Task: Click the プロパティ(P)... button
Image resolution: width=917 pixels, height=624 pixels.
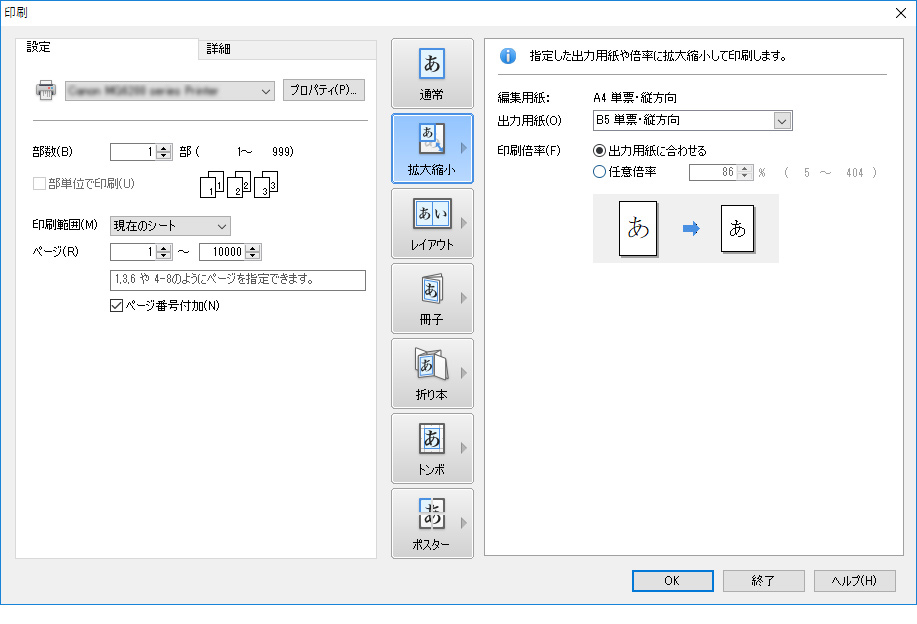Action: 323,90
